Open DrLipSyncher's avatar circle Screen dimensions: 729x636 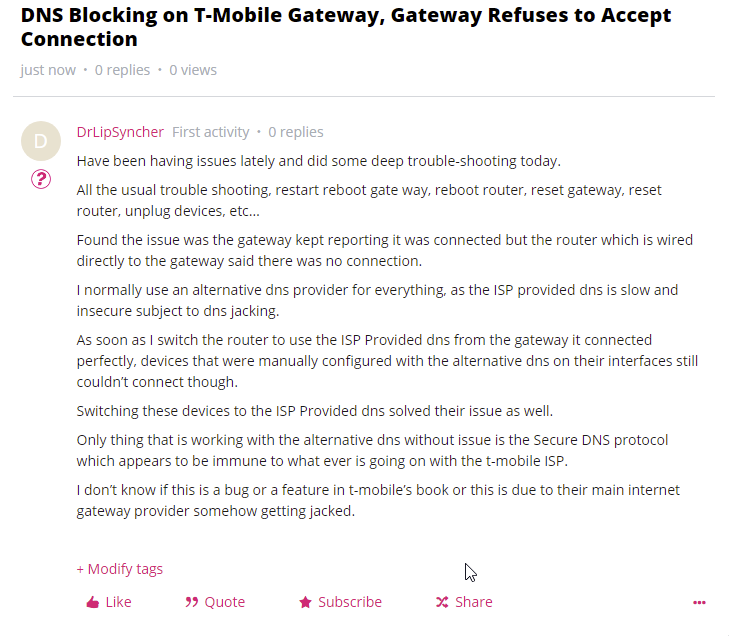[41, 141]
